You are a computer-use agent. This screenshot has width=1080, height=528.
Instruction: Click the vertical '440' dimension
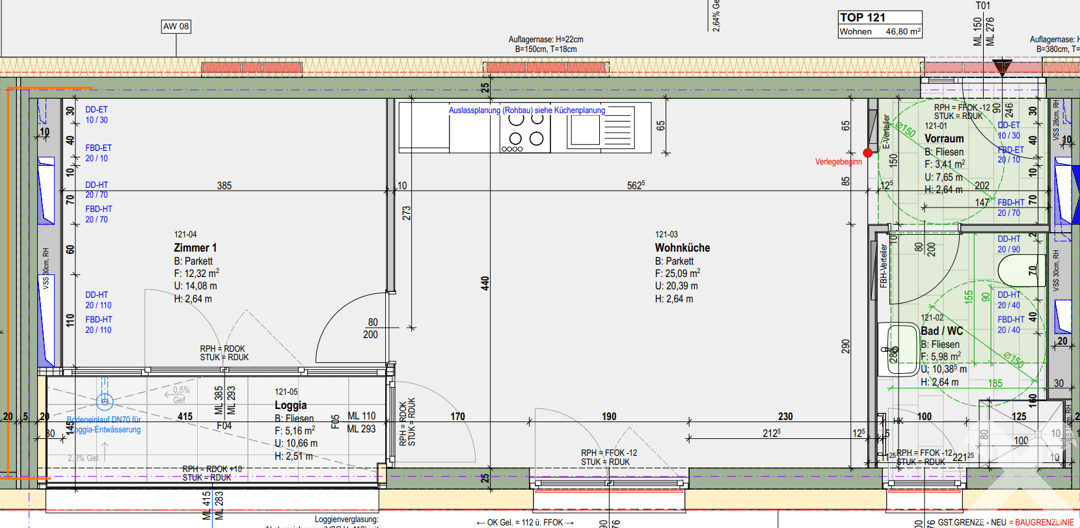pyautogui.click(x=485, y=282)
